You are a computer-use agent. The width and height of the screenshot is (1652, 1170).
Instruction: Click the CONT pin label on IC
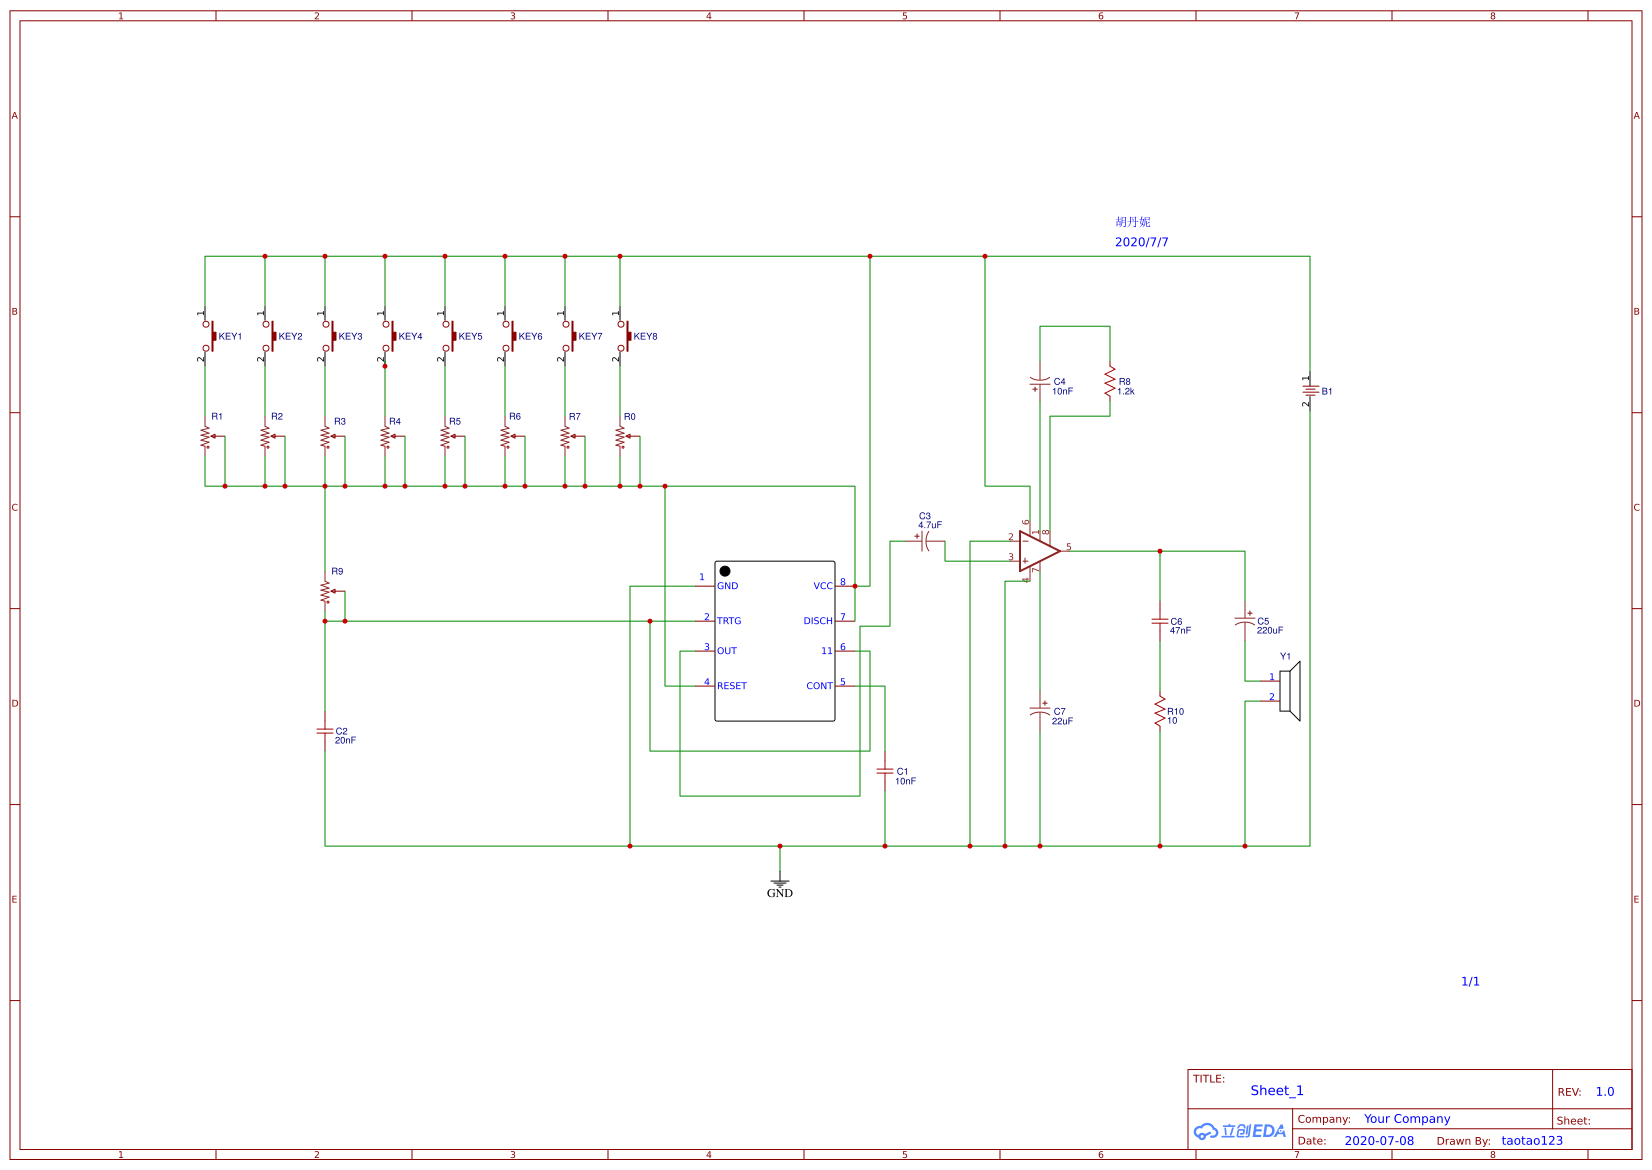point(819,686)
